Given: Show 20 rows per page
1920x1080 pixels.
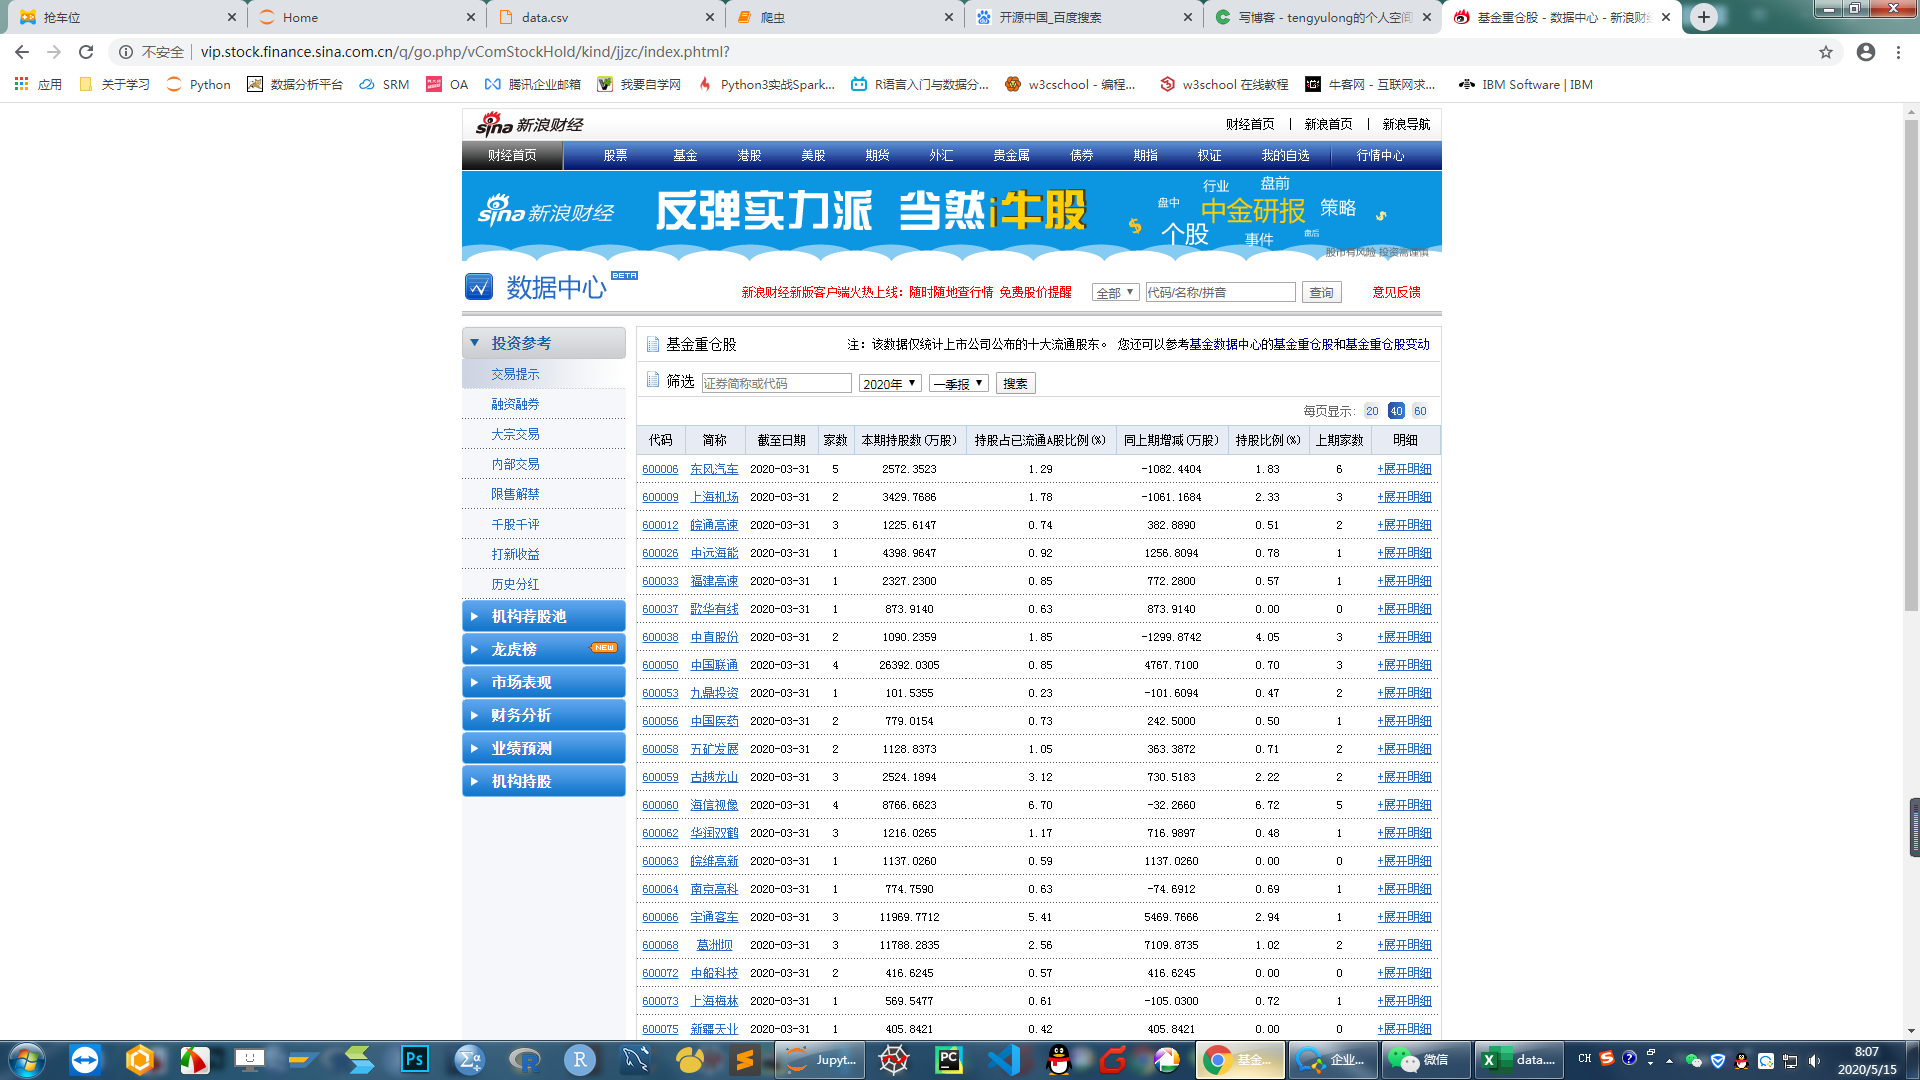Looking at the screenshot, I should pos(1372,411).
